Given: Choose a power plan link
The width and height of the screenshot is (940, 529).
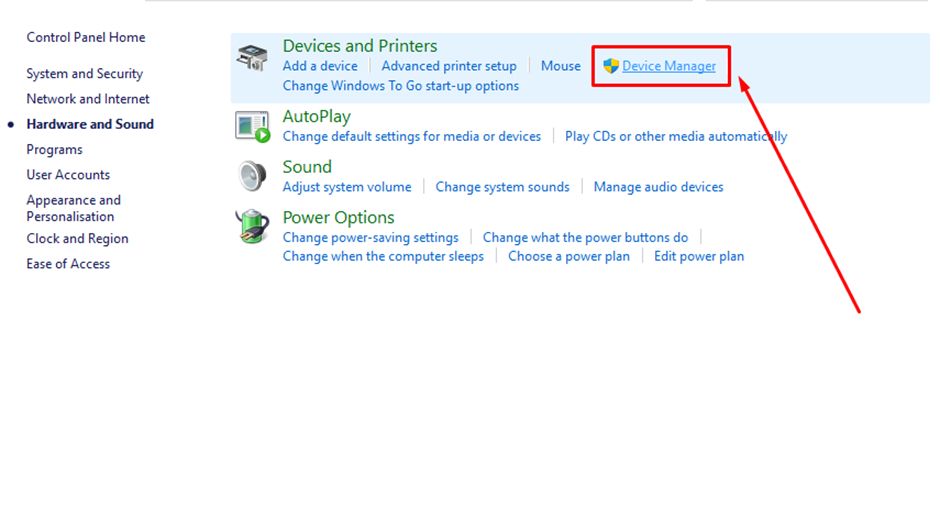Looking at the screenshot, I should [569, 256].
